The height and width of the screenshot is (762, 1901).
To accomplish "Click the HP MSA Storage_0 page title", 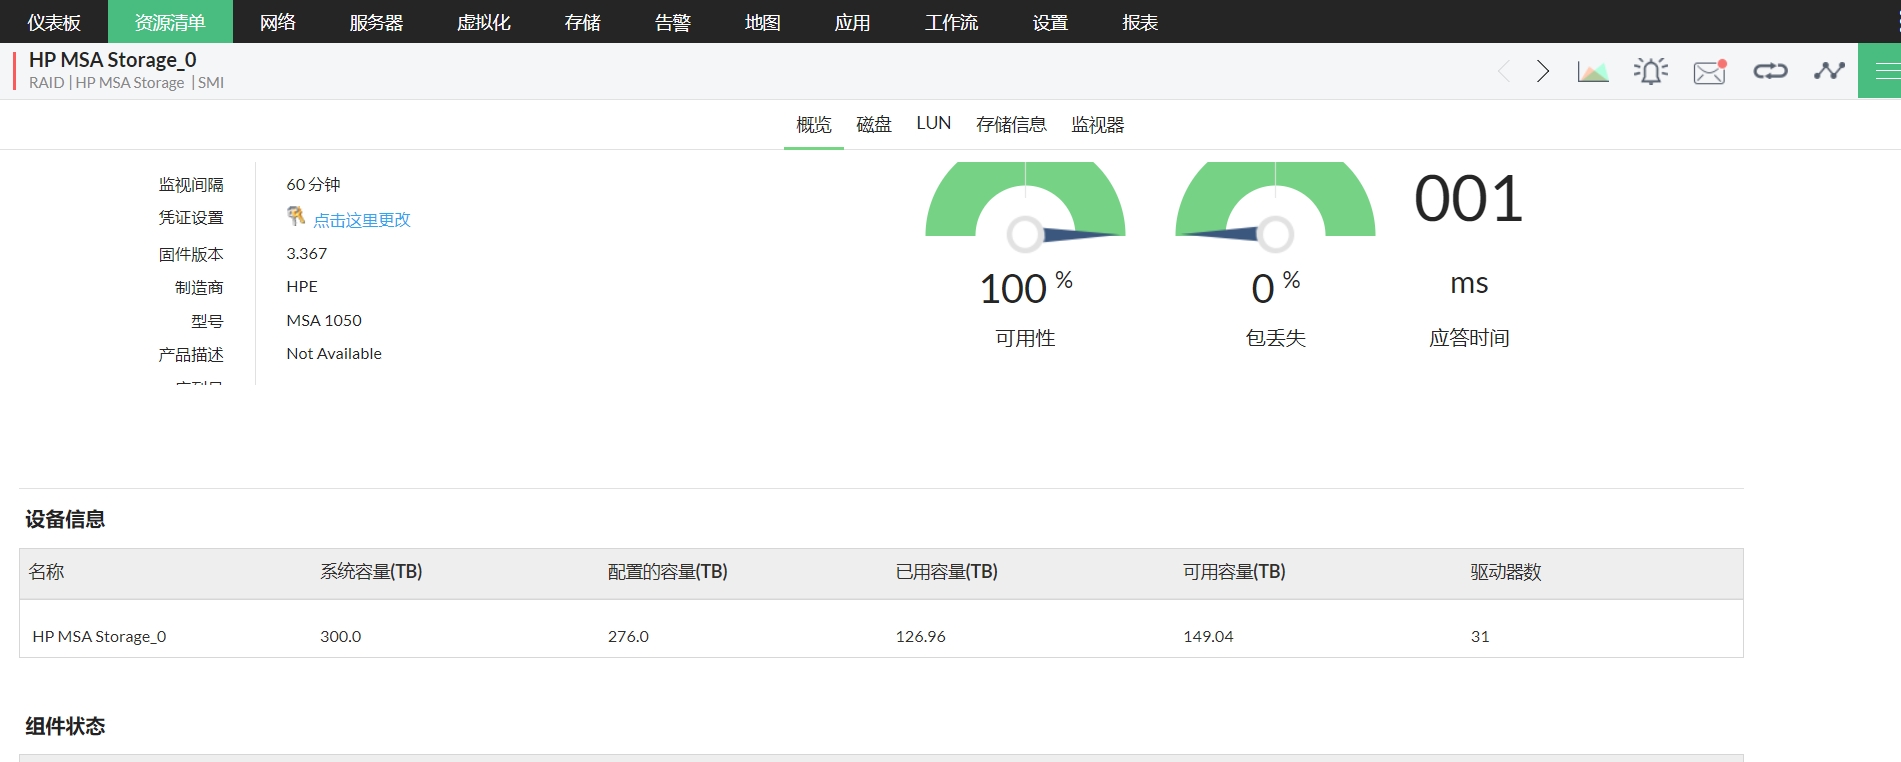I will click(112, 60).
